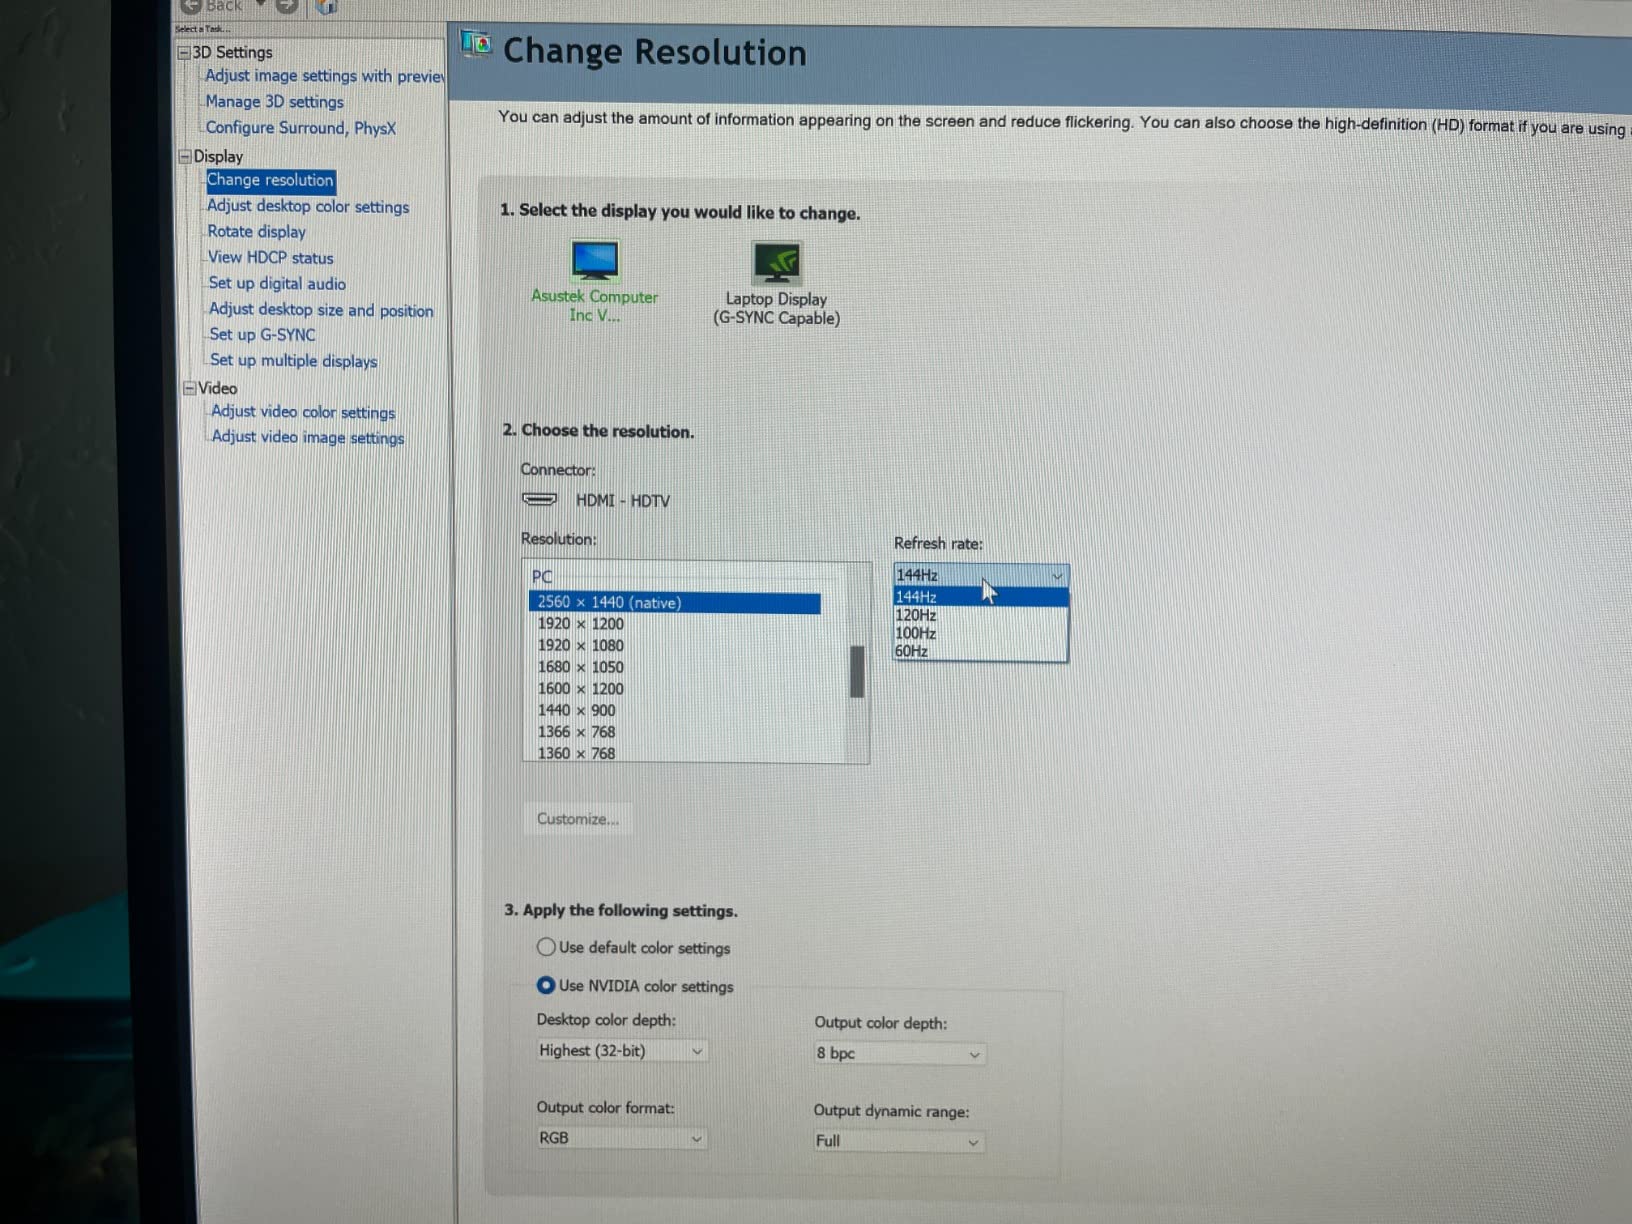This screenshot has width=1632, height=1224.
Task: Select the Asustek Computer display icon
Action: (595, 262)
